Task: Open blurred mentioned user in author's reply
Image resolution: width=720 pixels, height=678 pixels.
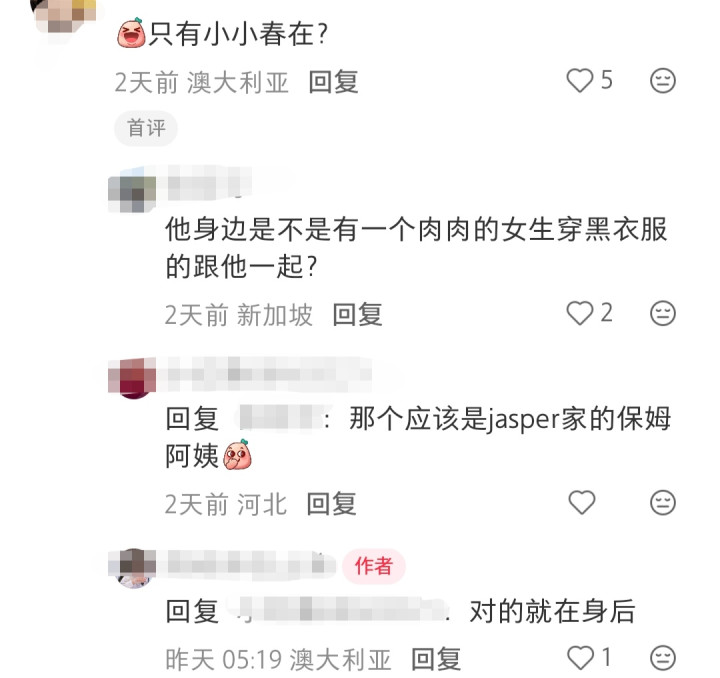Action: point(340,611)
